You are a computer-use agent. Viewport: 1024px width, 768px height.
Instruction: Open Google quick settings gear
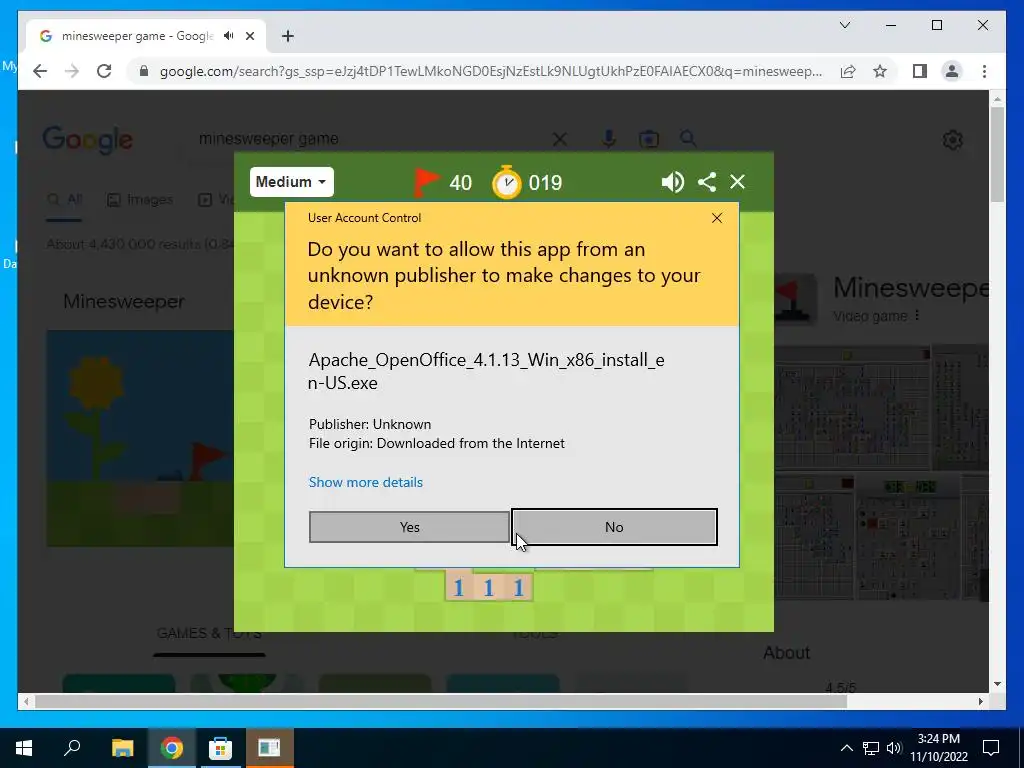pyautogui.click(x=953, y=140)
